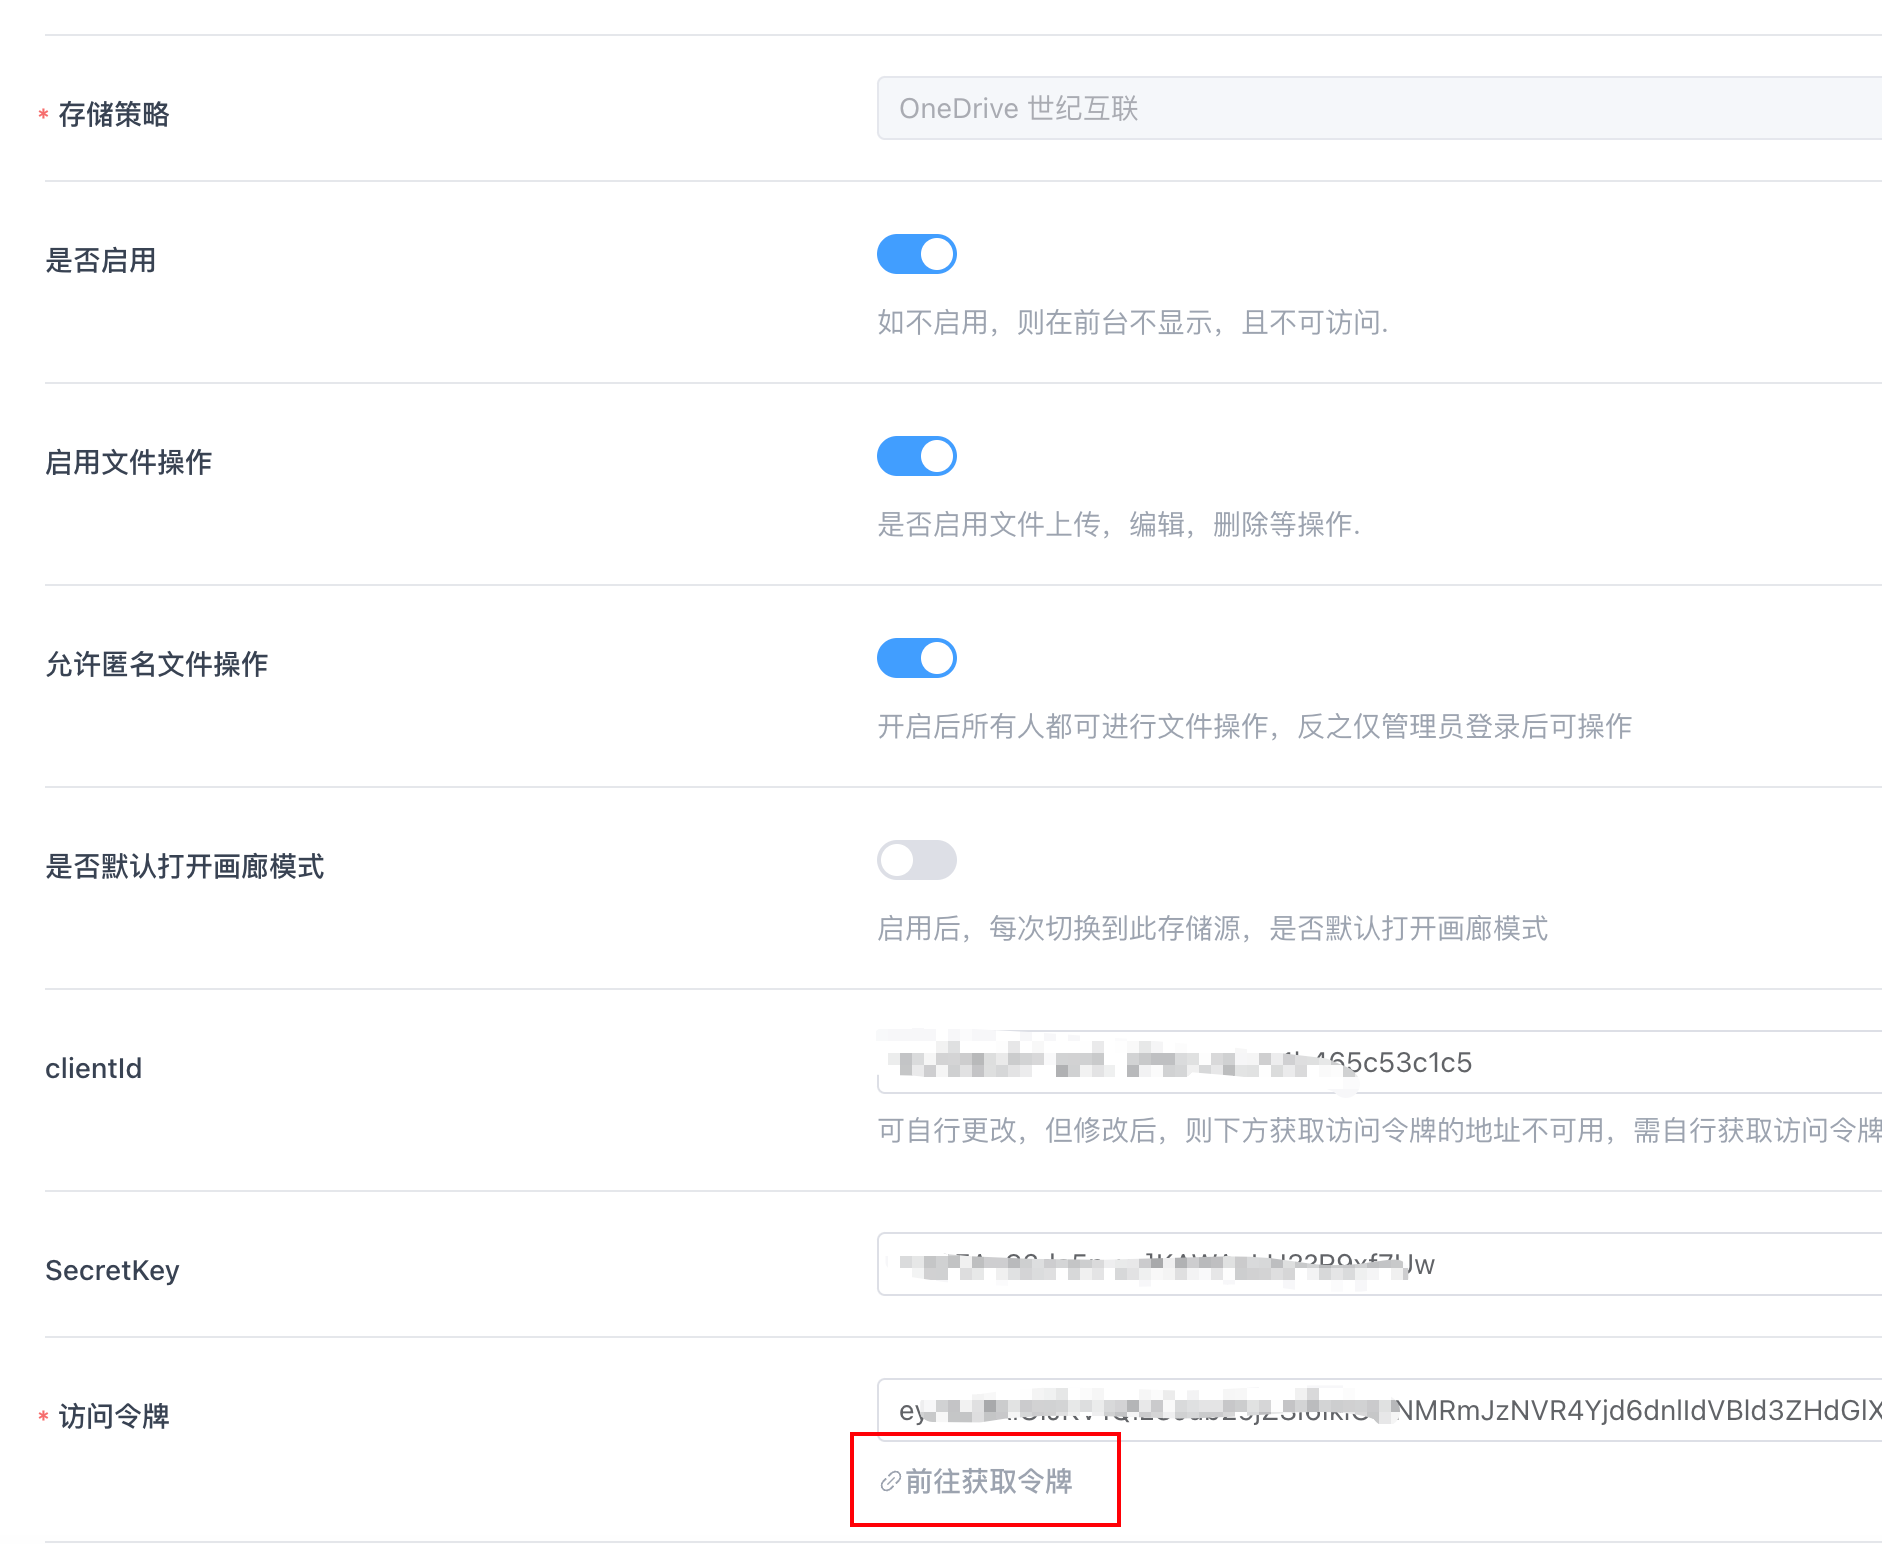The width and height of the screenshot is (1882, 1544).
Task: Click the 允许匿名文件操作 label
Action: click(157, 664)
